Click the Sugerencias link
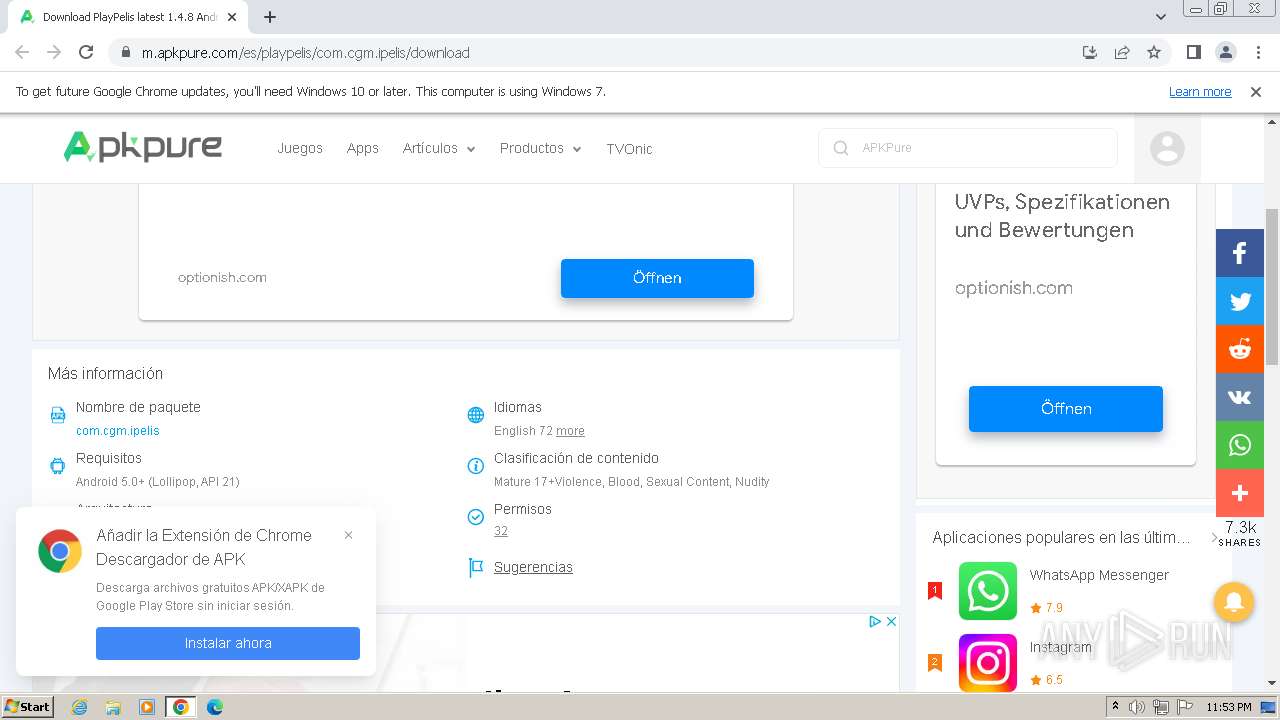The image size is (1280, 720). pos(533,567)
